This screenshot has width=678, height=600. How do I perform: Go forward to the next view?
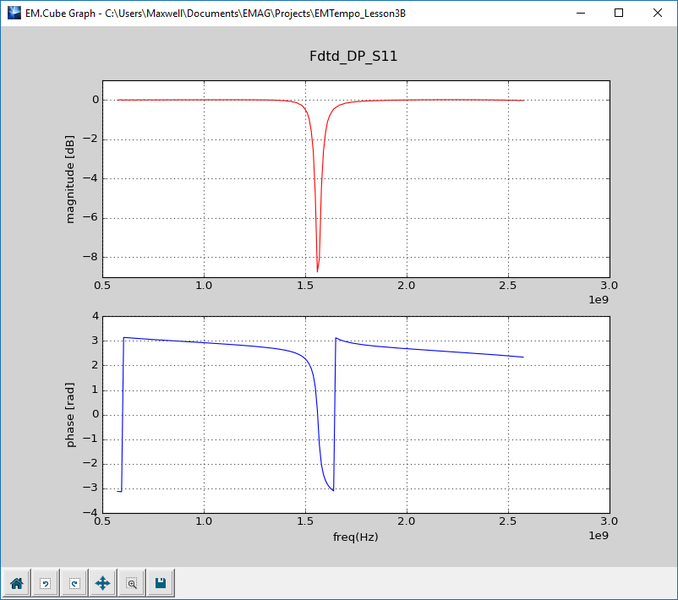[x=73, y=582]
